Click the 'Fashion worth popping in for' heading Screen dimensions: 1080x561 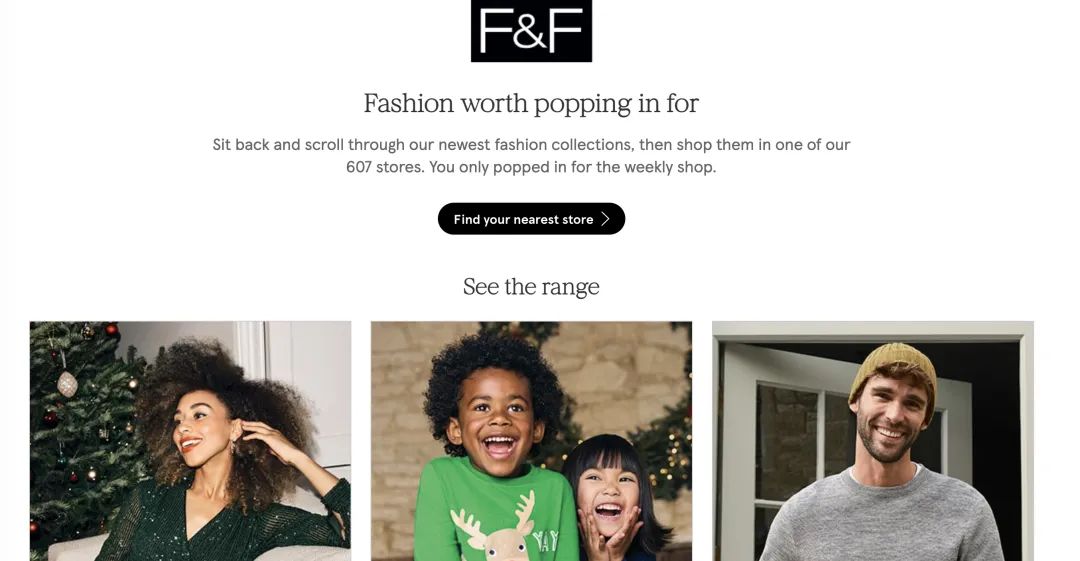(x=531, y=103)
